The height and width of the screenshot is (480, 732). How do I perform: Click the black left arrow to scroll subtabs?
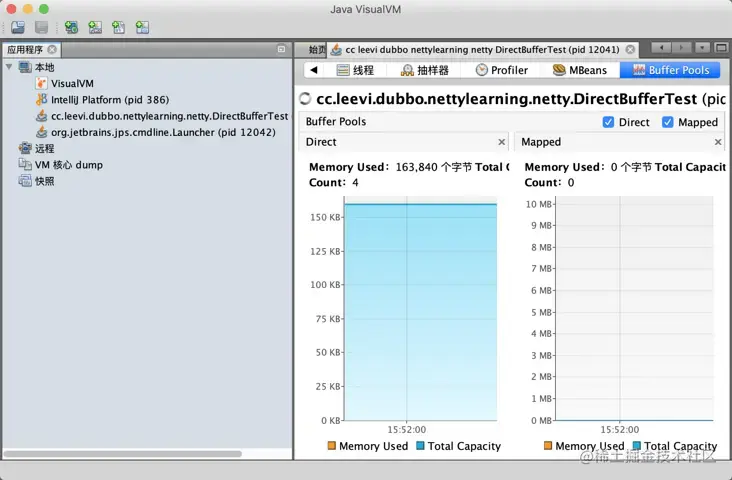(314, 70)
